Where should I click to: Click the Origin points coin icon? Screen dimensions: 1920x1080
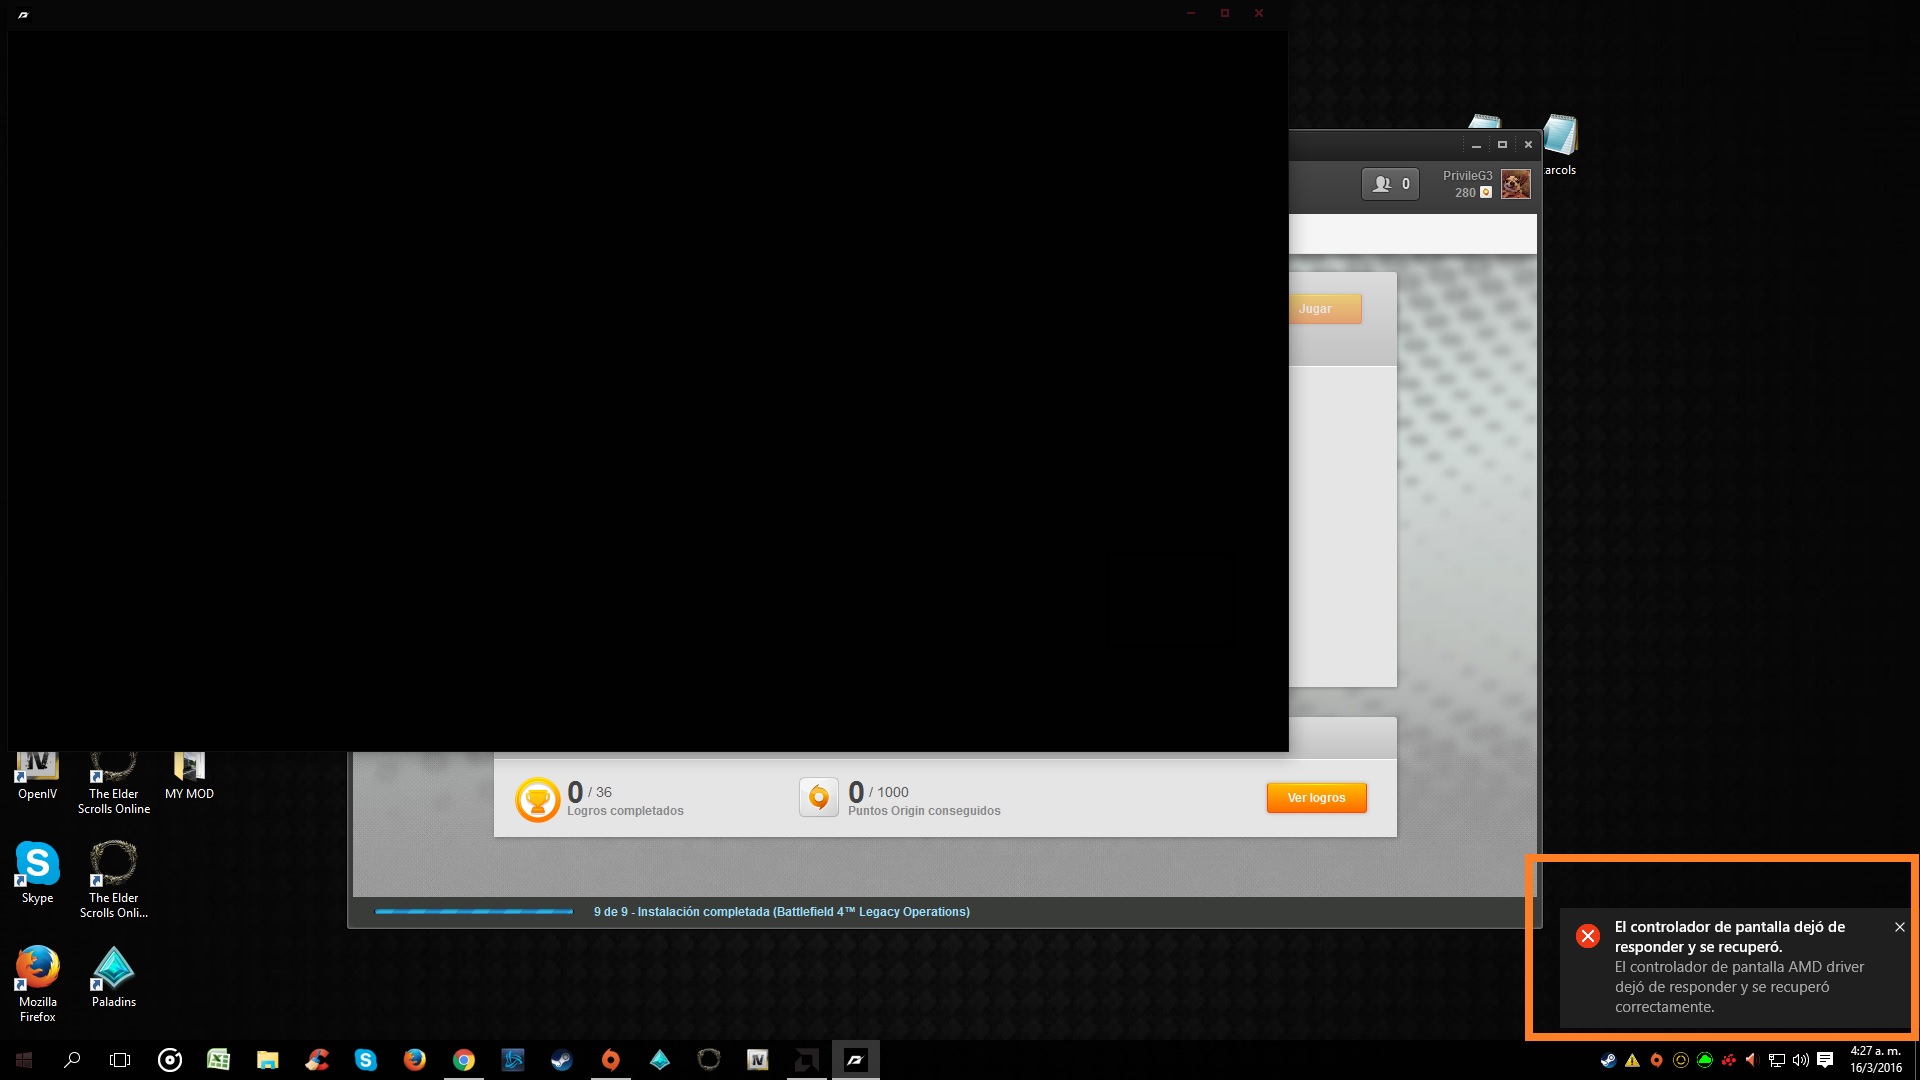[818, 798]
